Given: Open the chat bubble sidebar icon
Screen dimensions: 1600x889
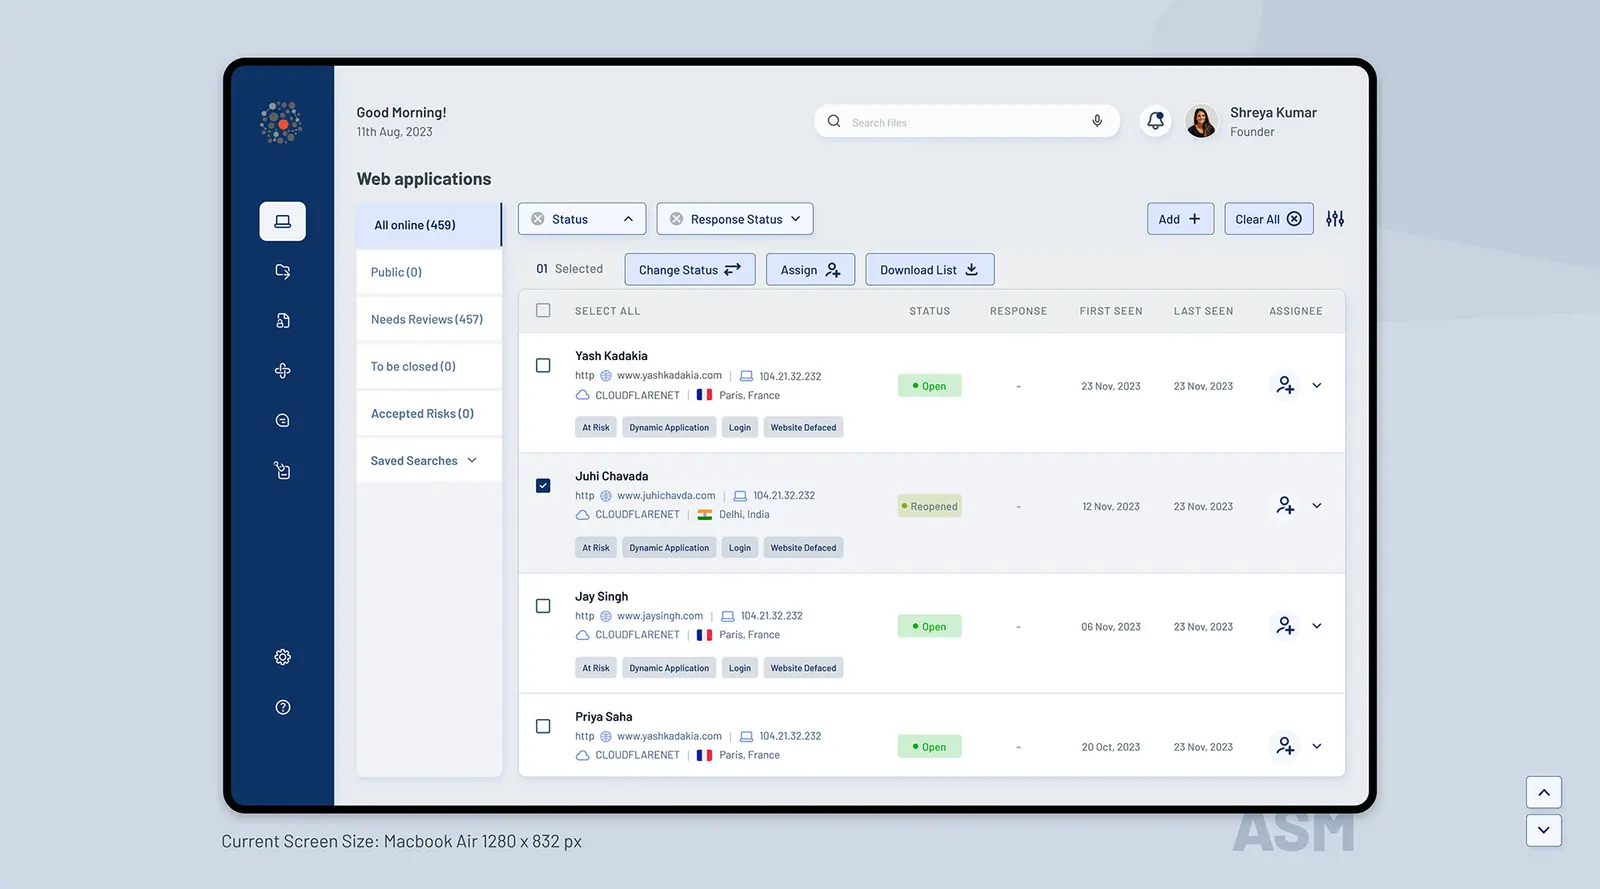Looking at the screenshot, I should pos(283,421).
